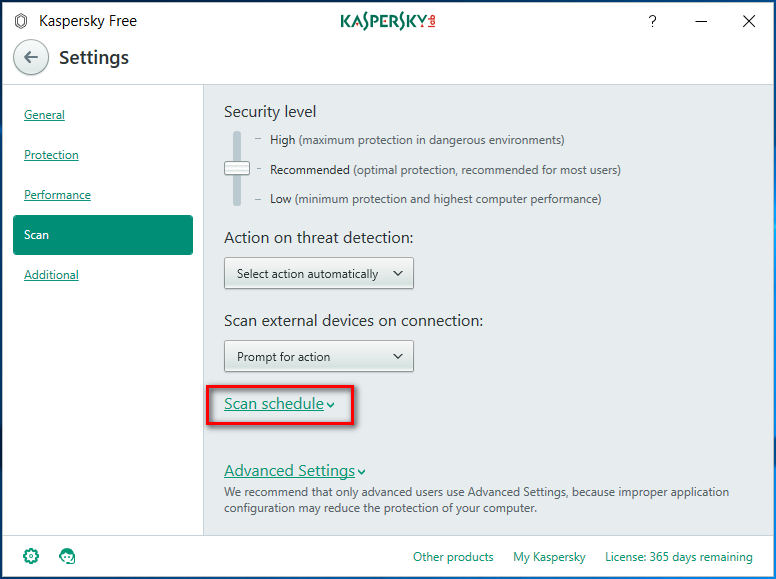776x579 pixels.
Task: Set security level to Low
Action: 281,199
